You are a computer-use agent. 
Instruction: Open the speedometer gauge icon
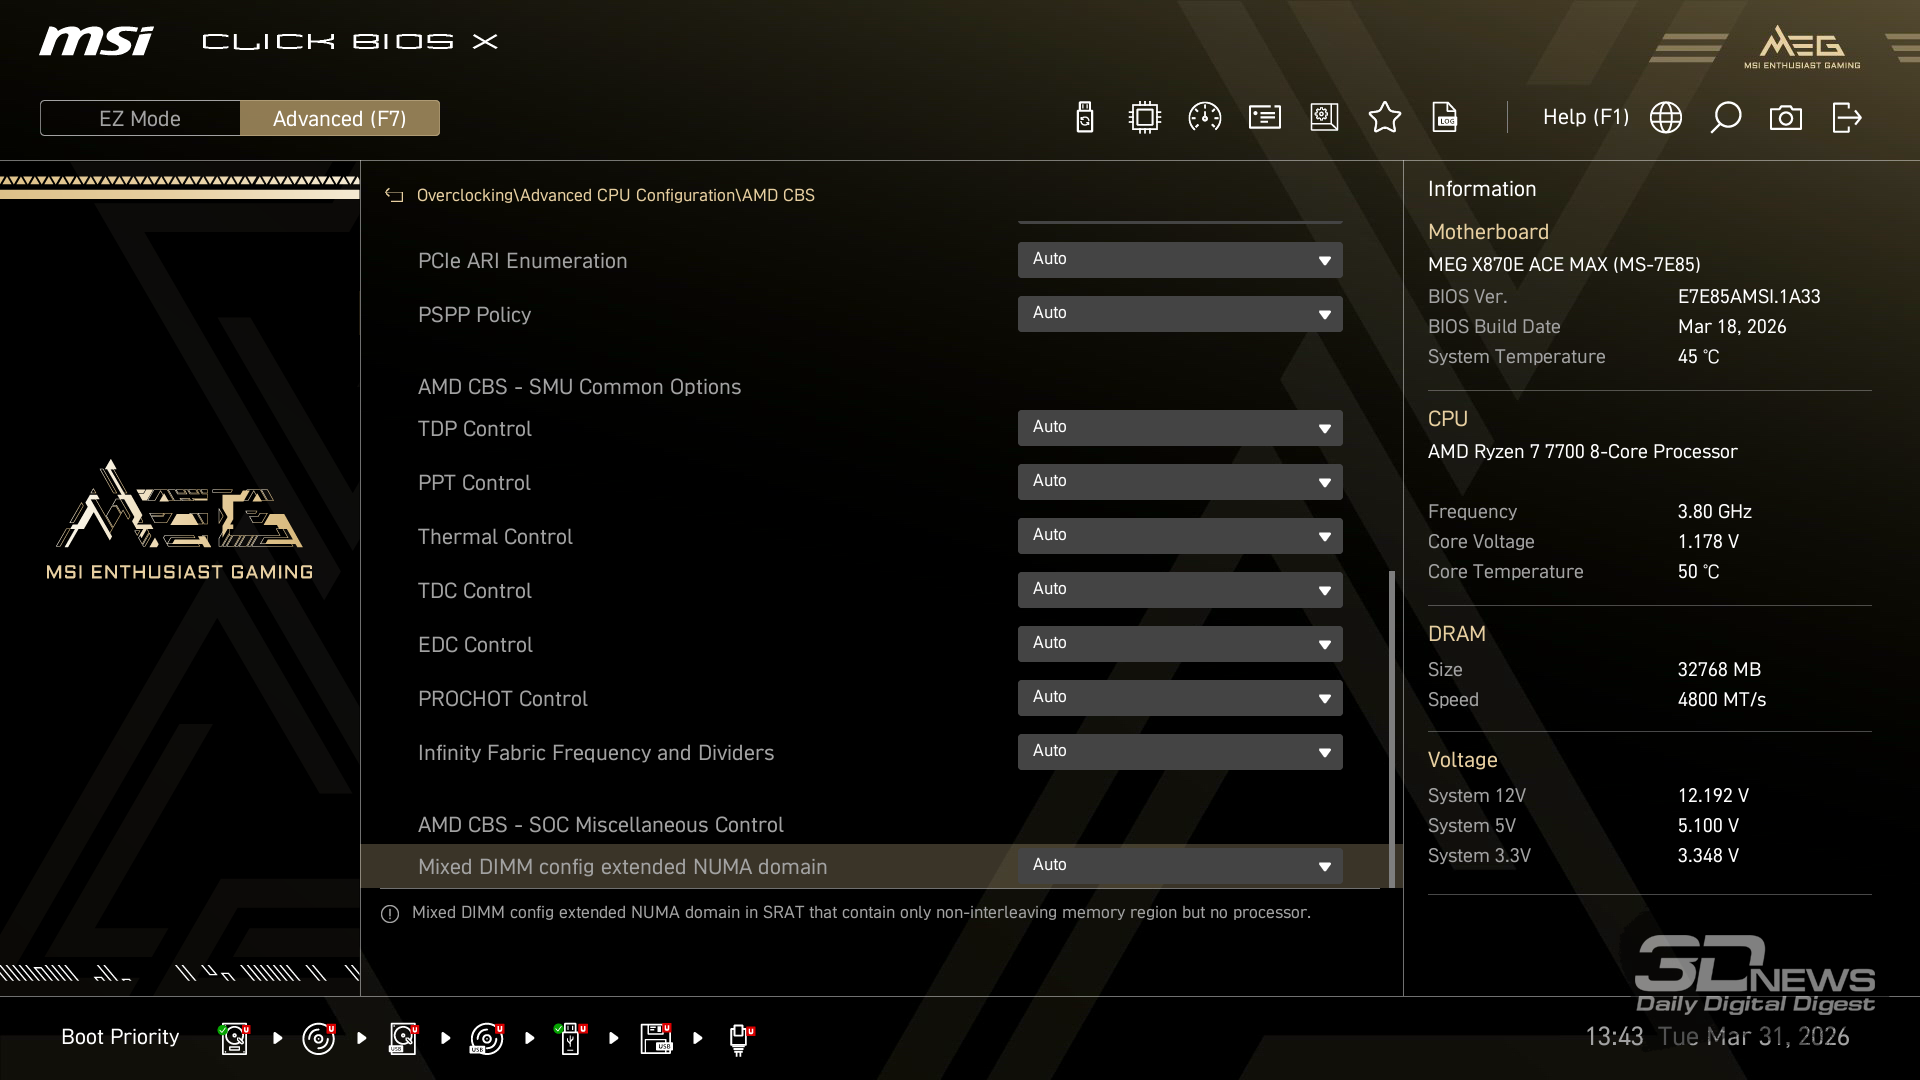[1204, 118]
